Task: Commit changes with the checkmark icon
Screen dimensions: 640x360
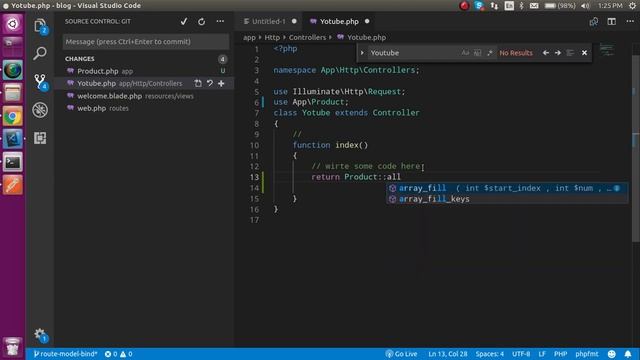Action: click(x=184, y=22)
